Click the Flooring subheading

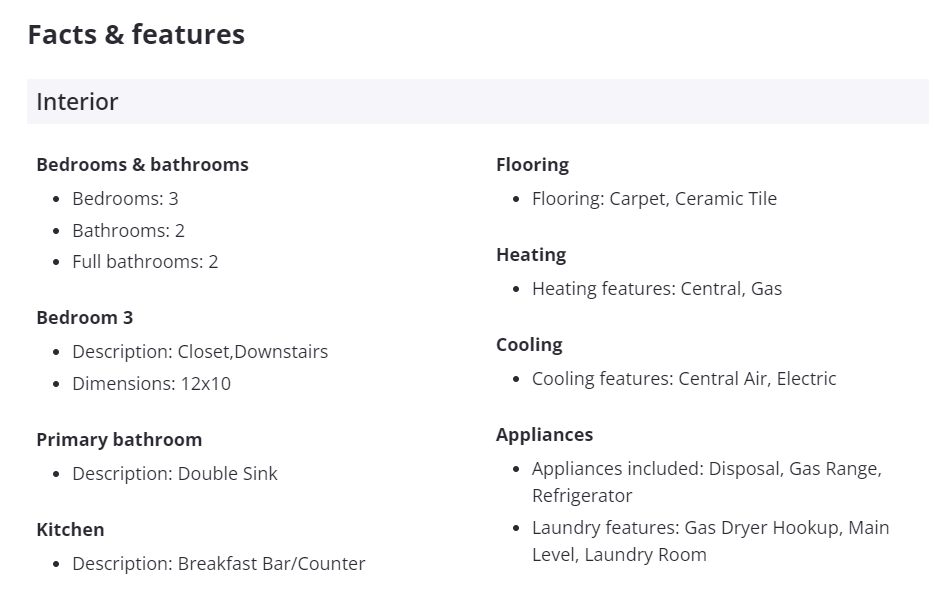(532, 165)
